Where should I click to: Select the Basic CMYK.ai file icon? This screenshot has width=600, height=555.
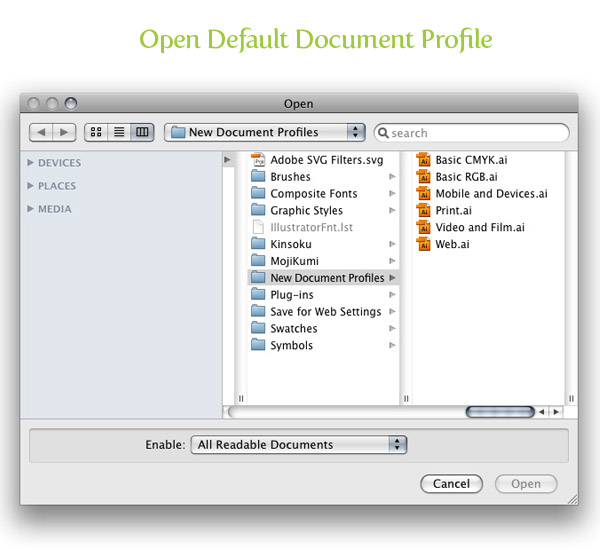(x=423, y=160)
